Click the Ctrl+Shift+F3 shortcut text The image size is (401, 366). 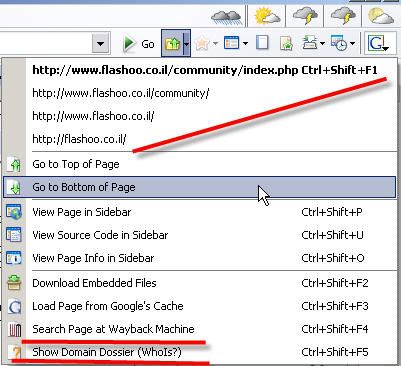[x=335, y=306]
